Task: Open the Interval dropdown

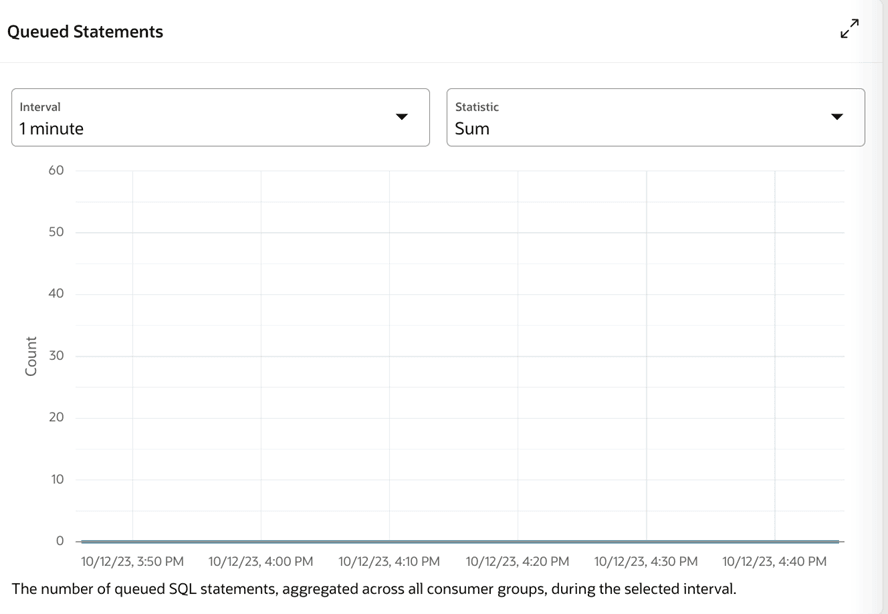Action: click(x=220, y=117)
